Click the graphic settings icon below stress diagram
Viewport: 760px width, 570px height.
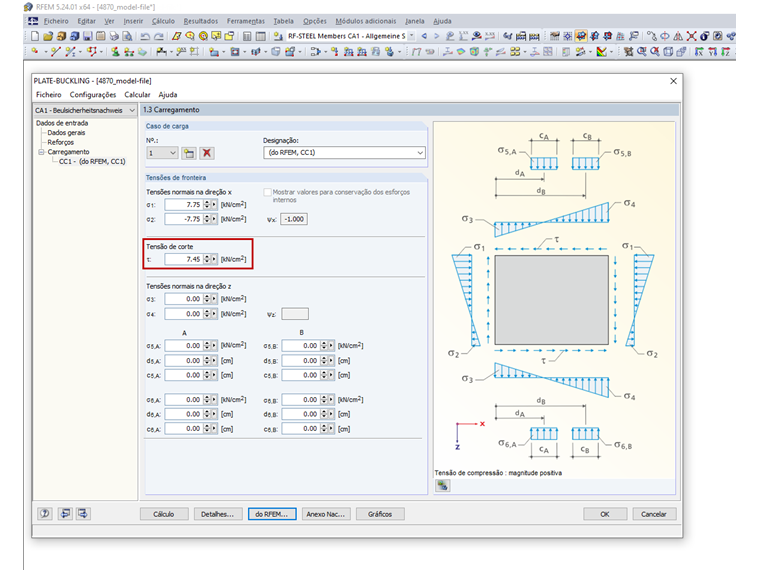[x=443, y=485]
